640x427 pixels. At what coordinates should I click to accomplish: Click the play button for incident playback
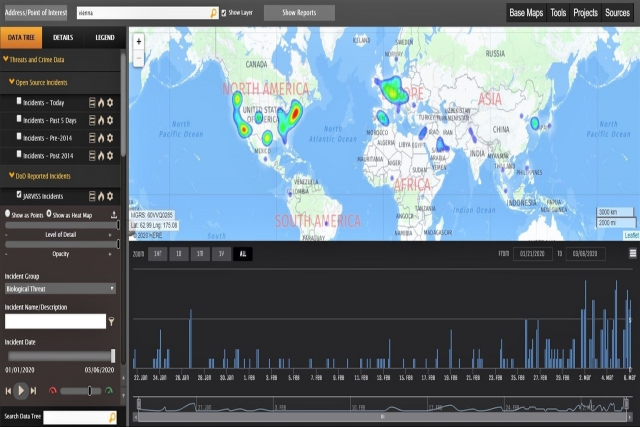tap(21, 391)
